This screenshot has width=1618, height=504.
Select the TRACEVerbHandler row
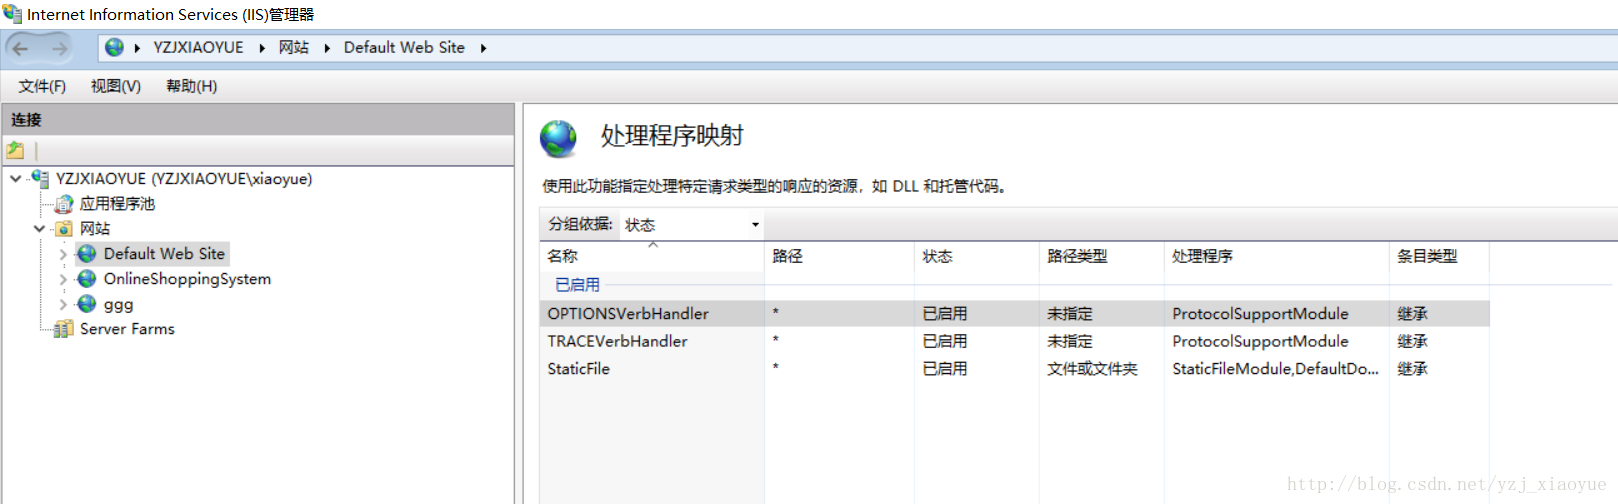pyautogui.click(x=1014, y=341)
